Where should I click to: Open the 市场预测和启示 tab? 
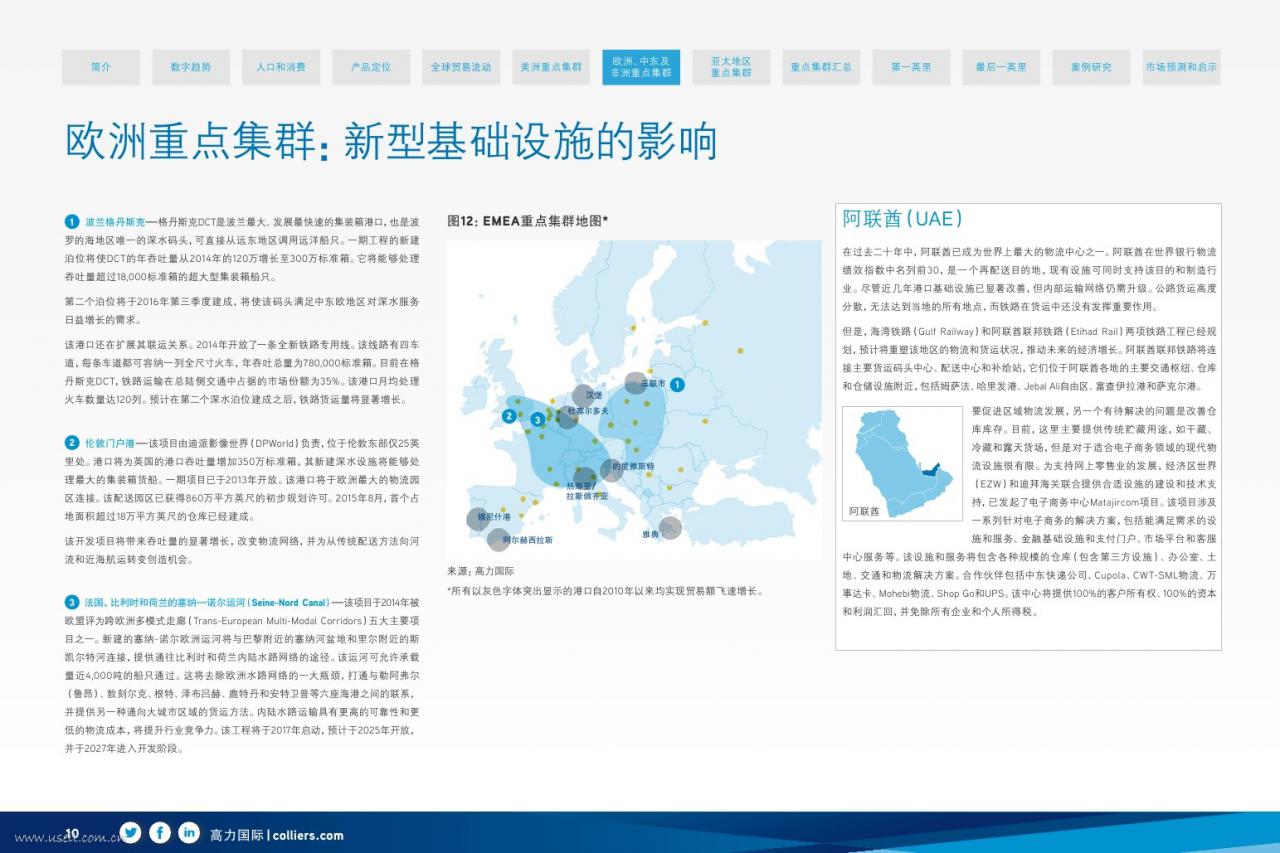[1181, 67]
